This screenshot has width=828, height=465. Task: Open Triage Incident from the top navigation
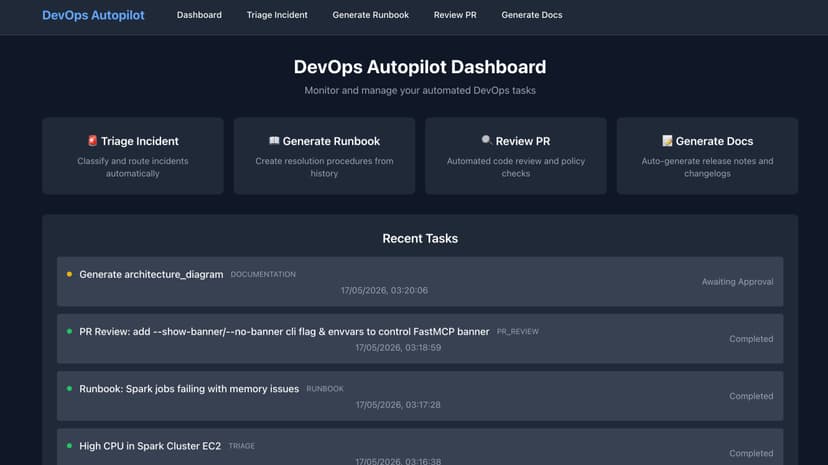(x=277, y=15)
